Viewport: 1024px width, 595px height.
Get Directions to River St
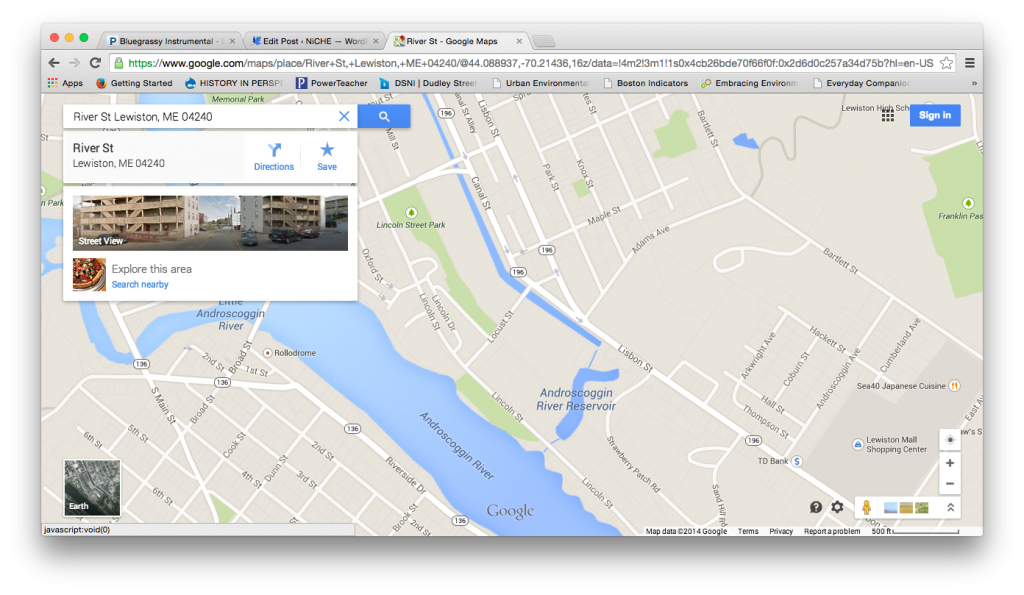tap(273, 156)
